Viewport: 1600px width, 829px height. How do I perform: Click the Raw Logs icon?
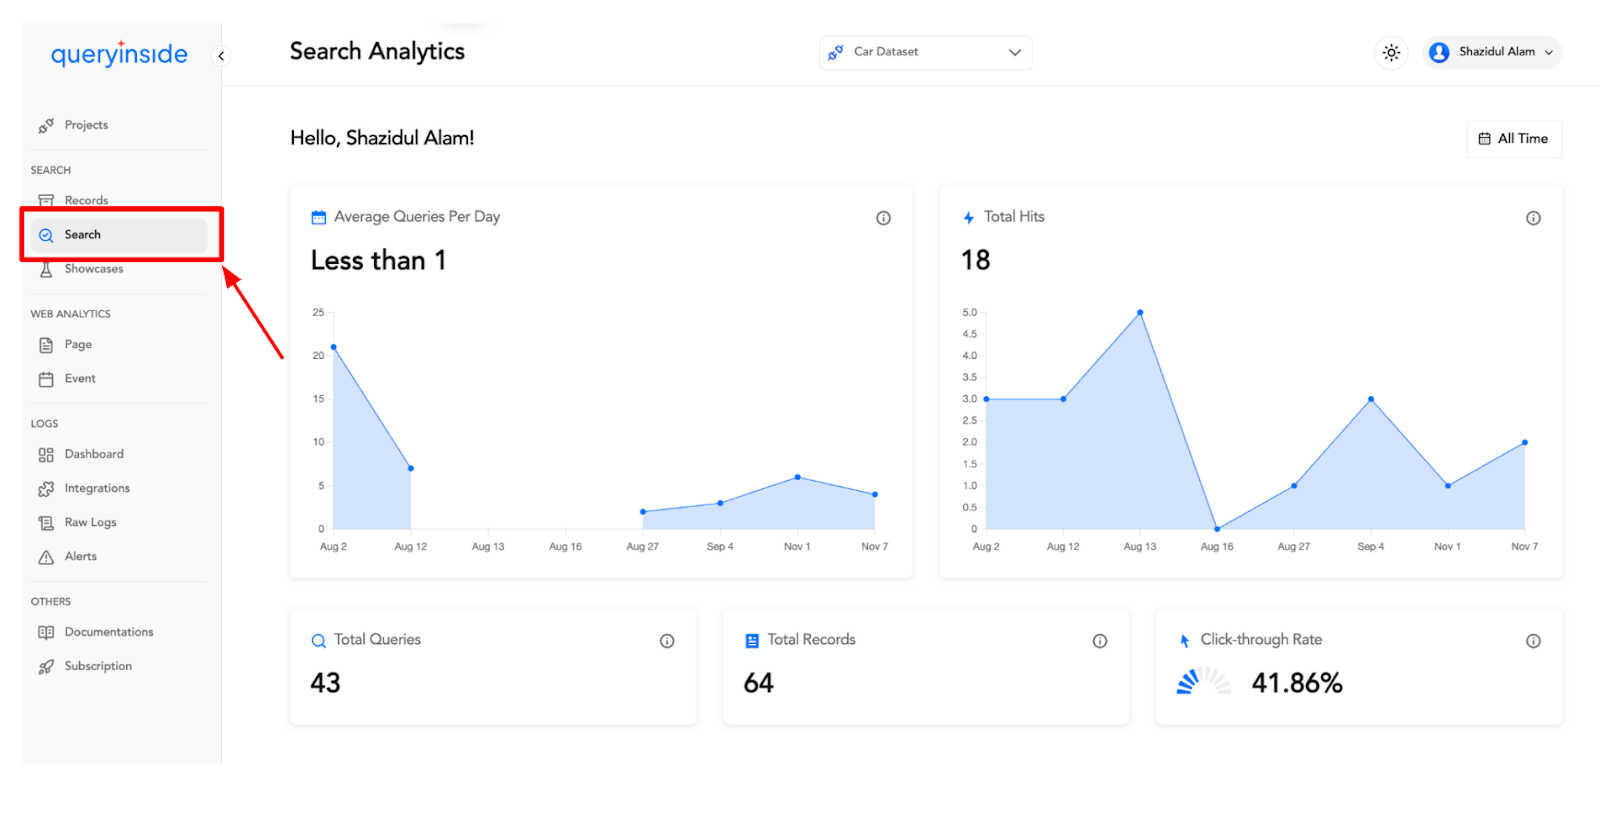pyautogui.click(x=46, y=523)
